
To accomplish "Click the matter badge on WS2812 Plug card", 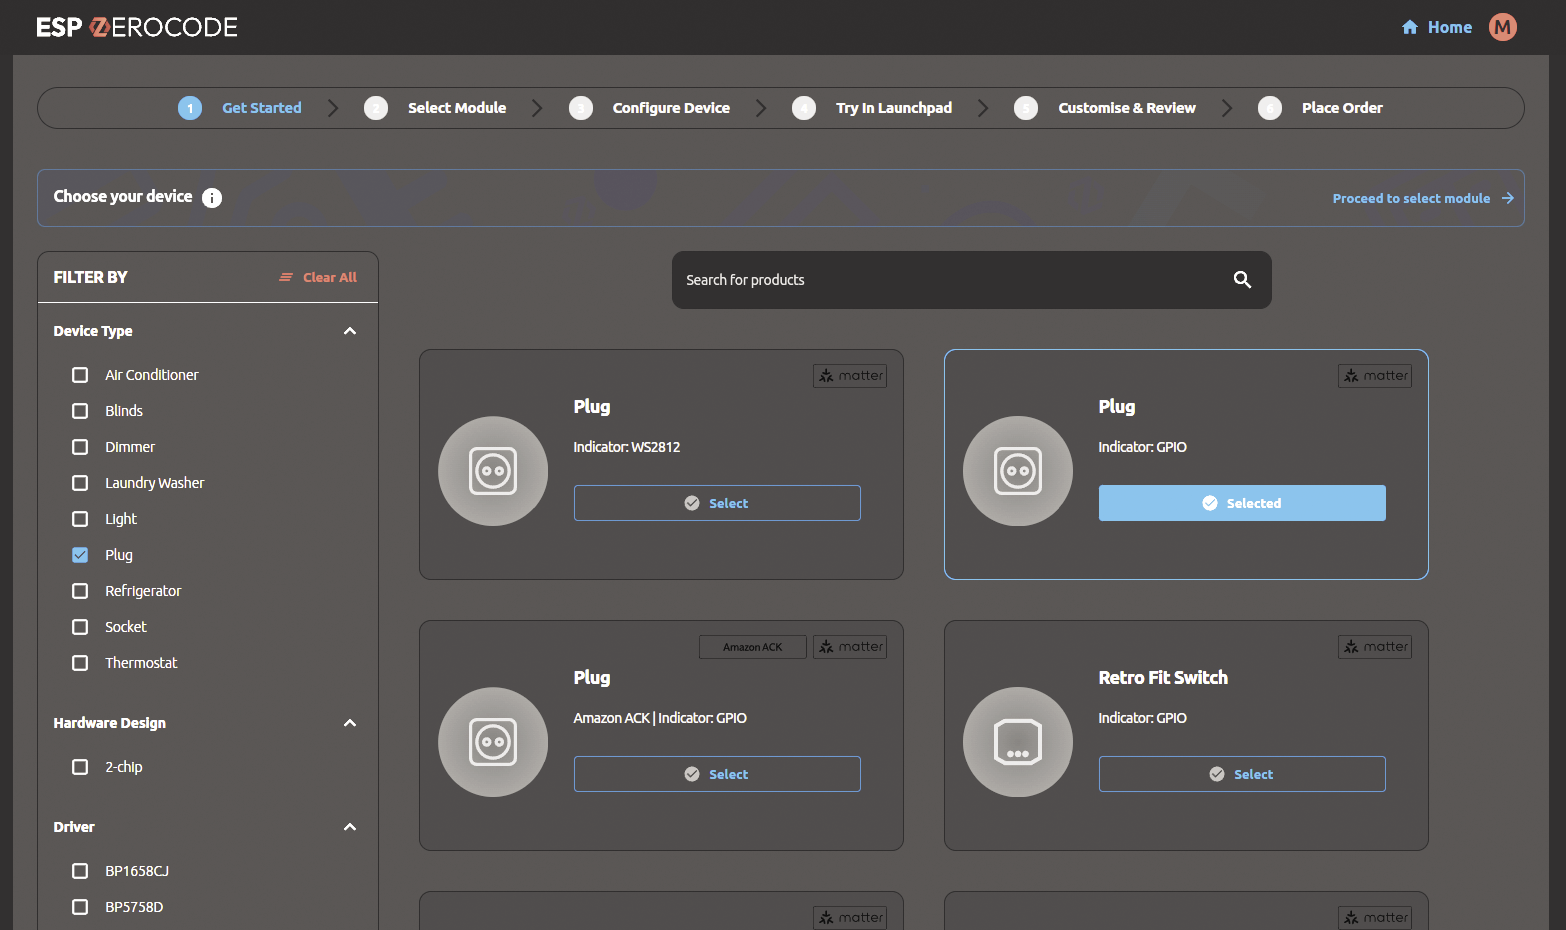I will [x=850, y=376].
